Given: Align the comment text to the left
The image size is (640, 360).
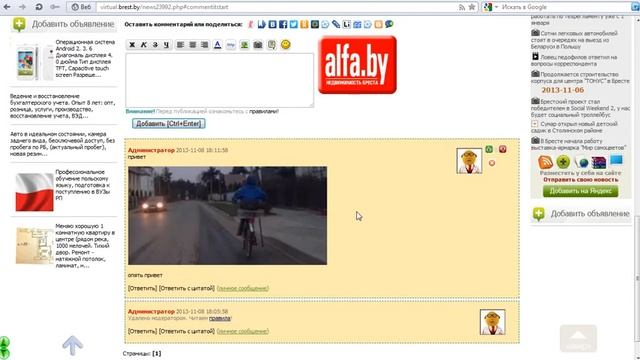Looking at the screenshot, I should (x=180, y=45).
